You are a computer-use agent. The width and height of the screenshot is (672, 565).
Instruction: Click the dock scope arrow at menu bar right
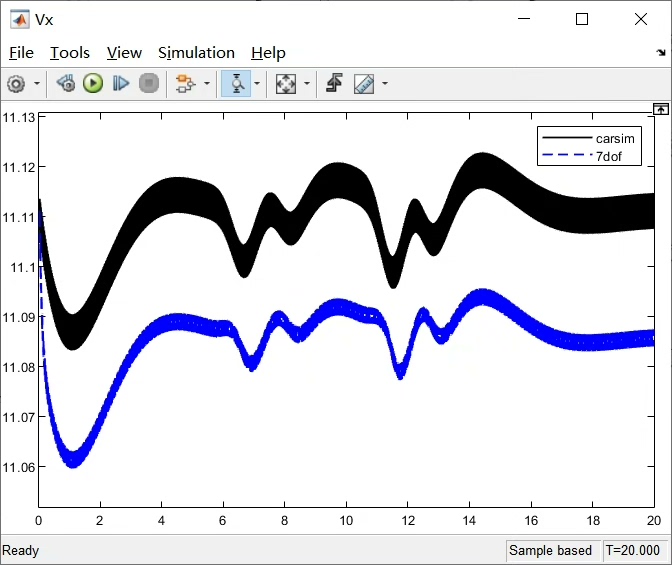tap(661, 52)
